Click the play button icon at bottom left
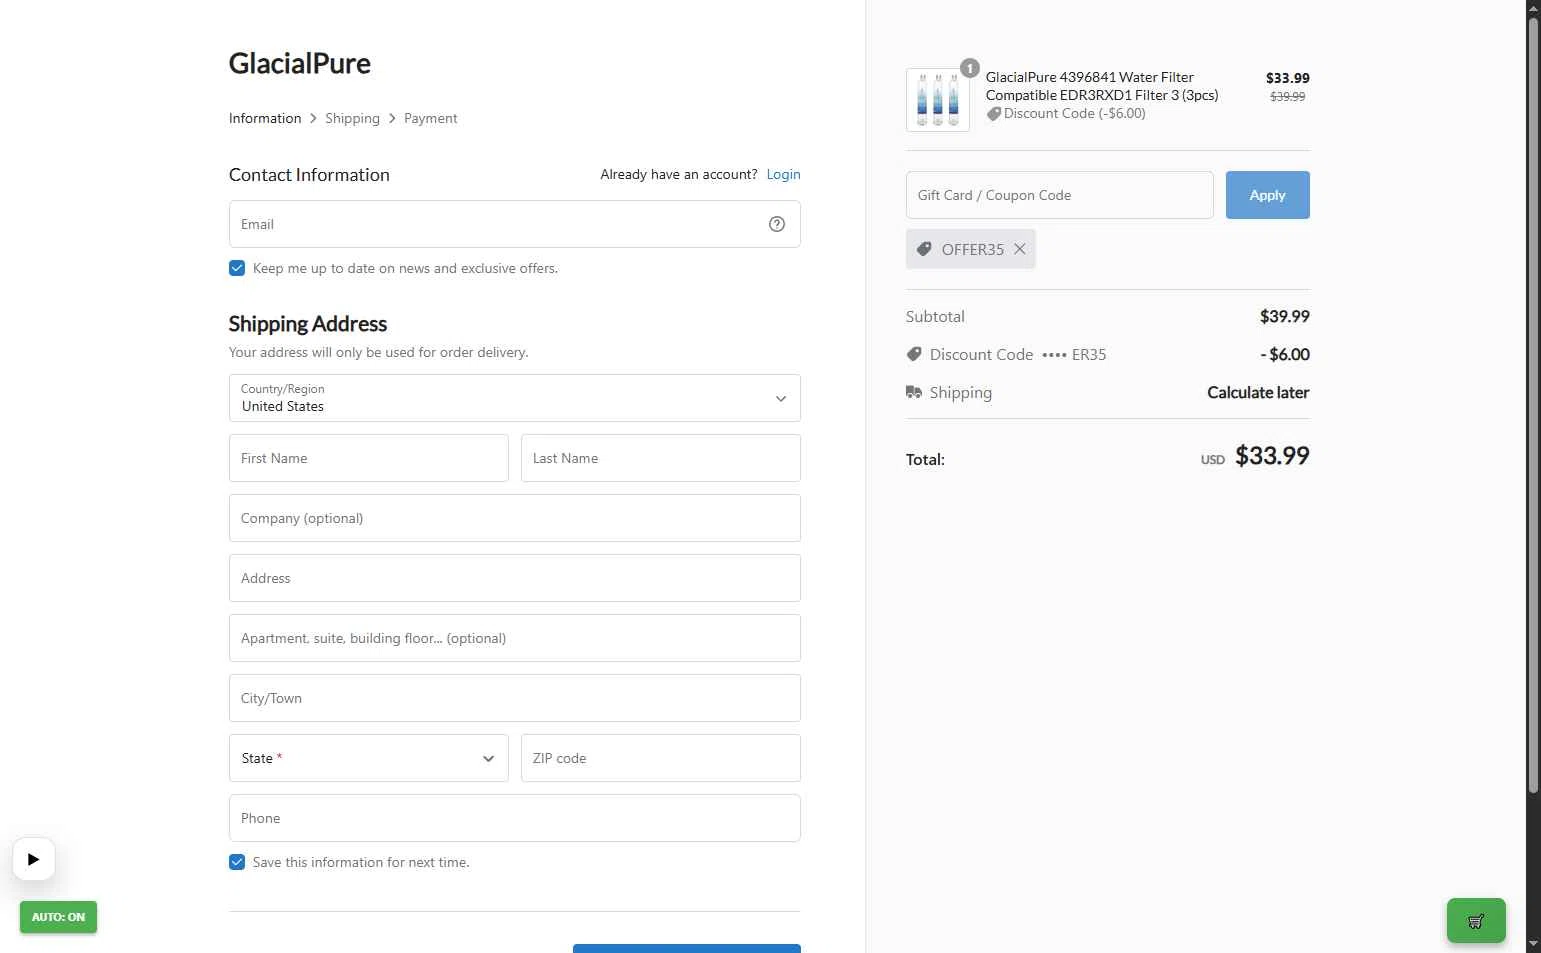1541x953 pixels. tap(34, 859)
